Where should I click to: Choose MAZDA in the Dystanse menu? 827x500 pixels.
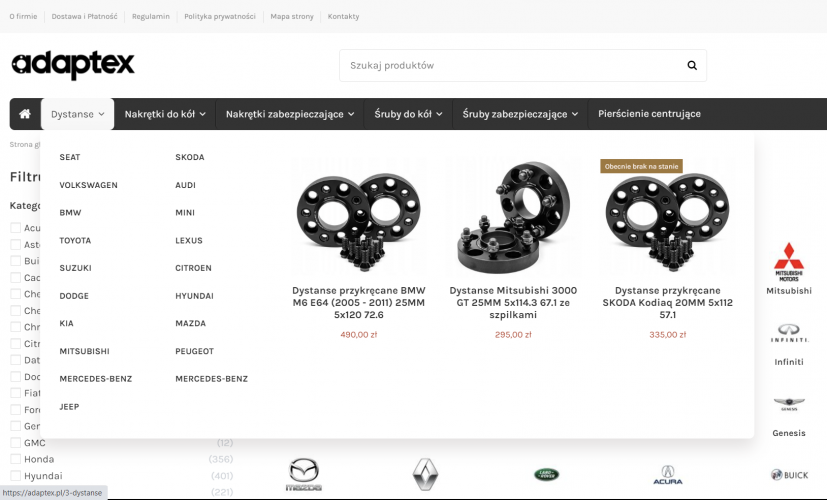coord(190,323)
